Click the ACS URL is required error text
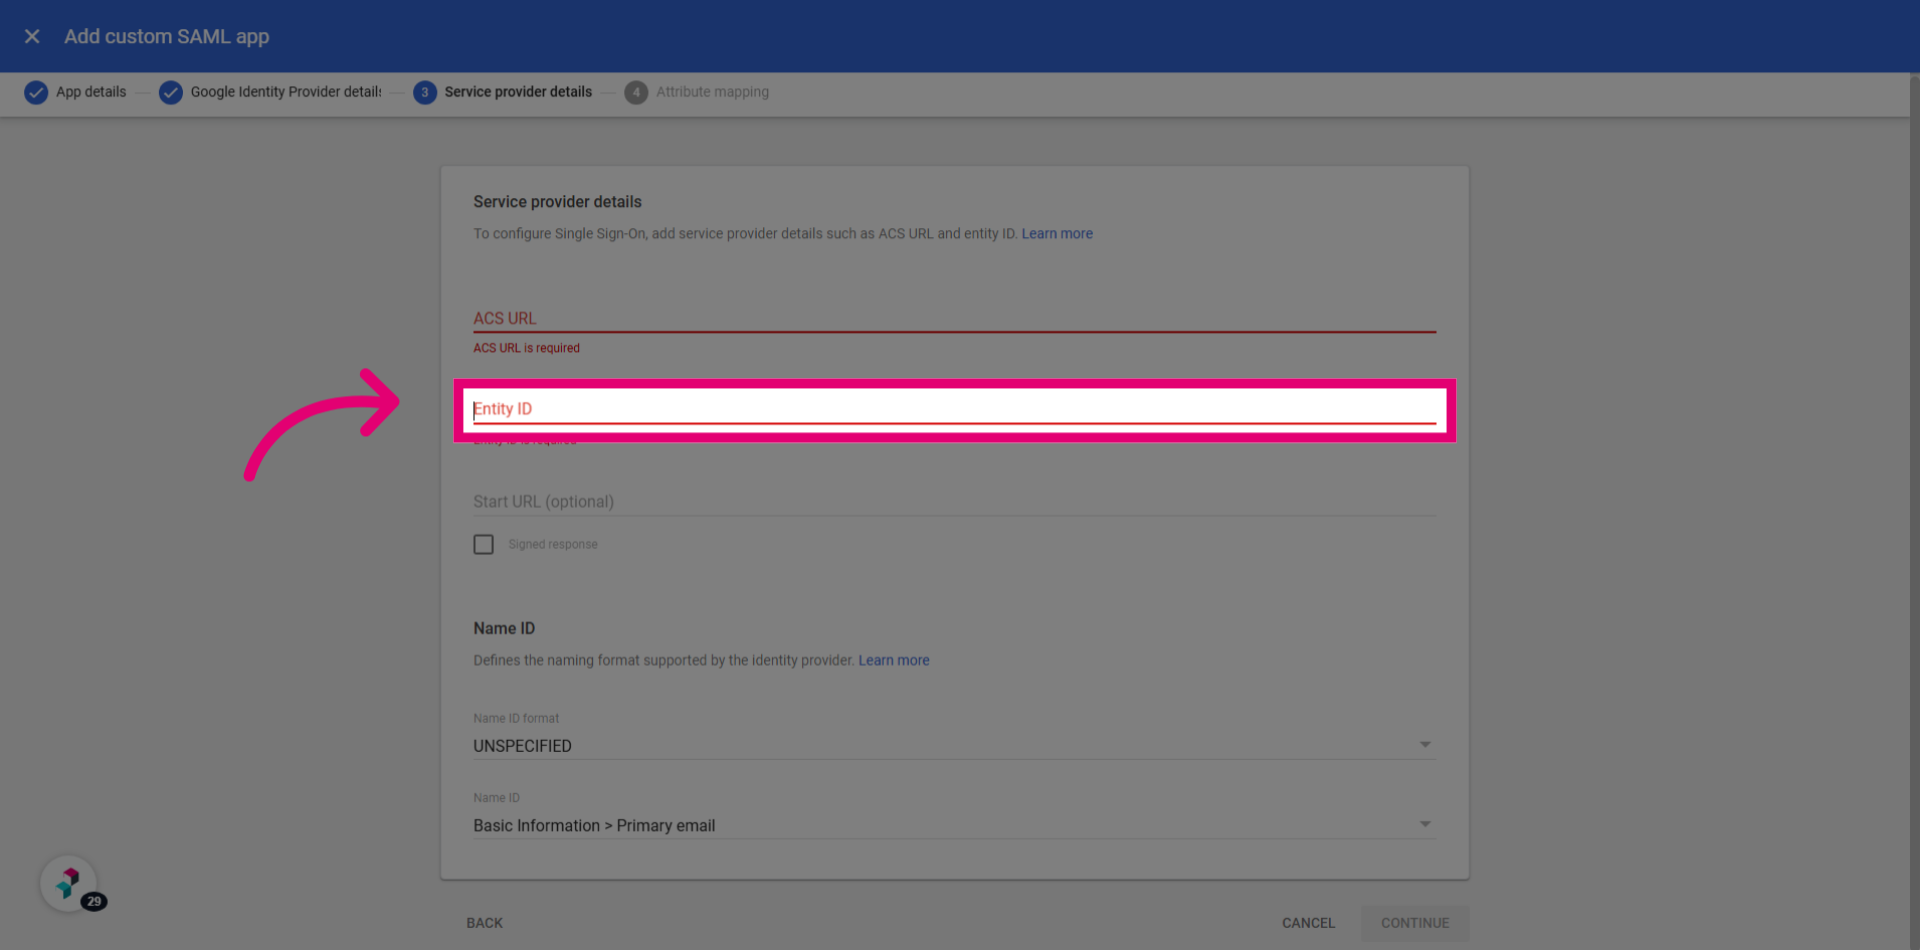 coord(526,348)
